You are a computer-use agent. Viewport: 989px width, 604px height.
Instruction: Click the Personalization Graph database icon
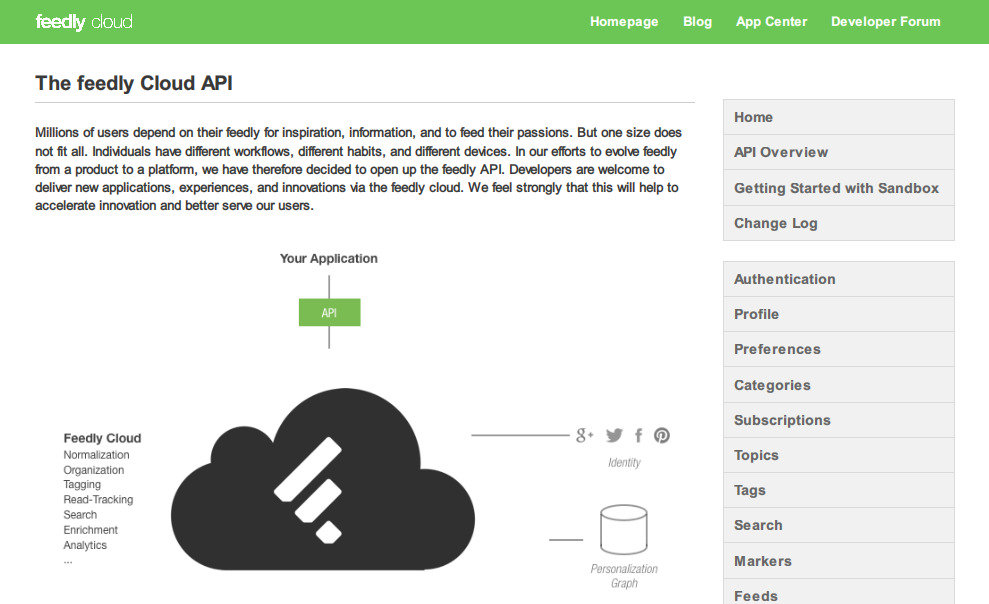pyautogui.click(x=623, y=530)
